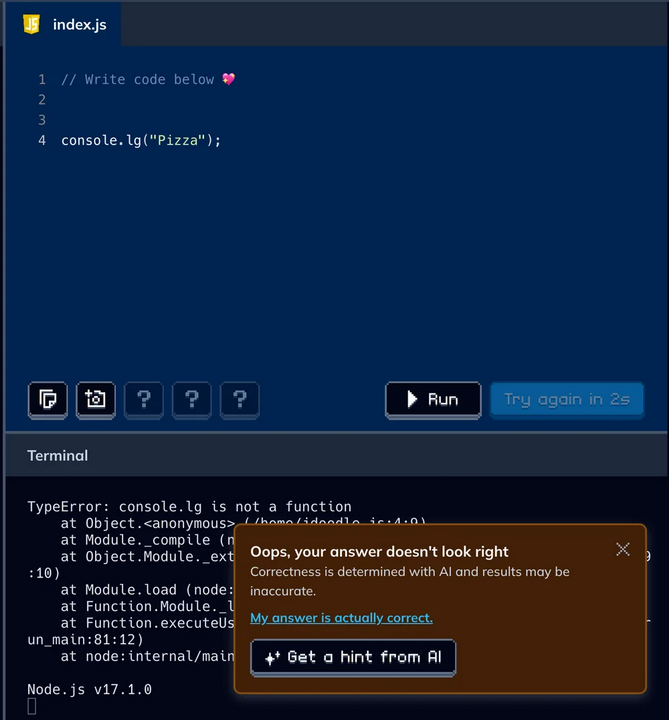Click 'Get a hint from AI' button
The image size is (669, 720).
pos(353,657)
